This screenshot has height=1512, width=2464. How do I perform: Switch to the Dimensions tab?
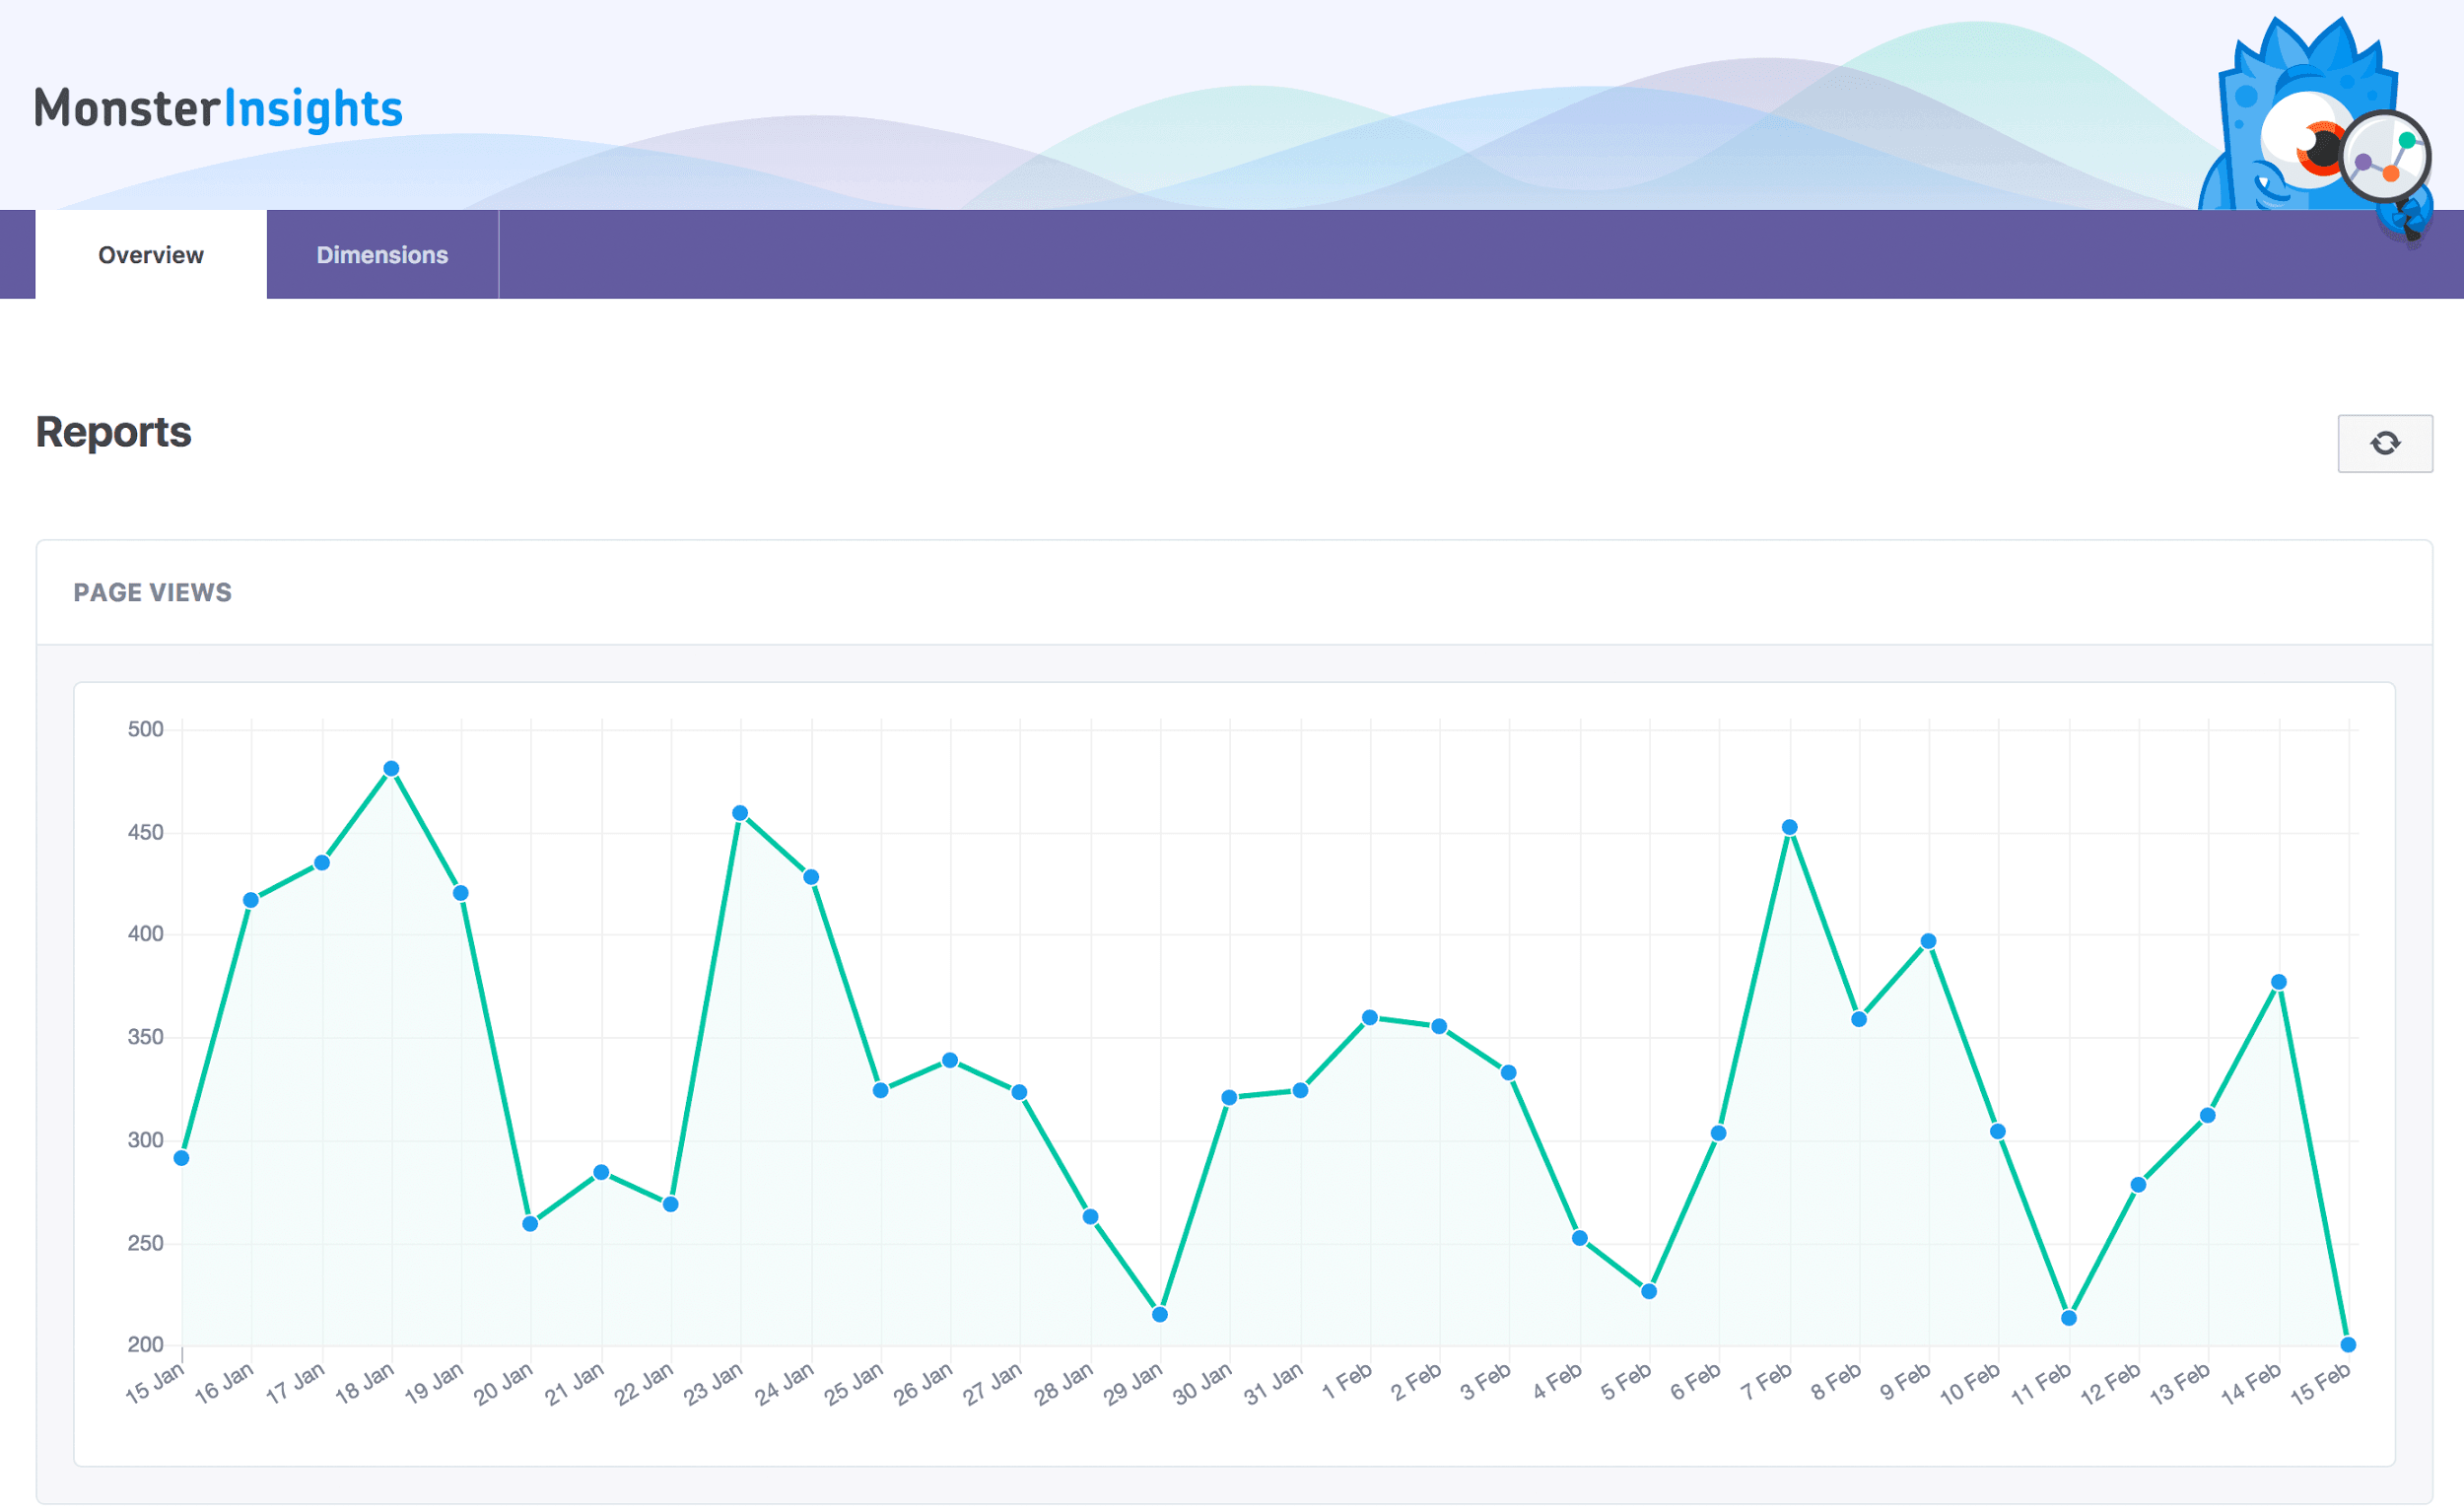pos(382,254)
